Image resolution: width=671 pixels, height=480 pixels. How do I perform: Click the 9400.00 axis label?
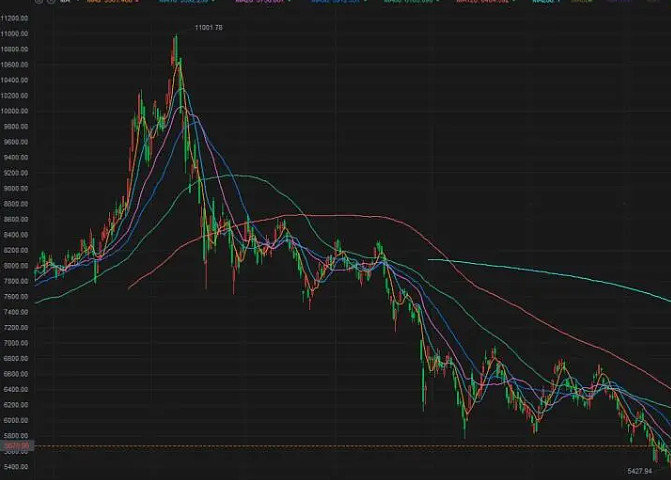(16, 157)
